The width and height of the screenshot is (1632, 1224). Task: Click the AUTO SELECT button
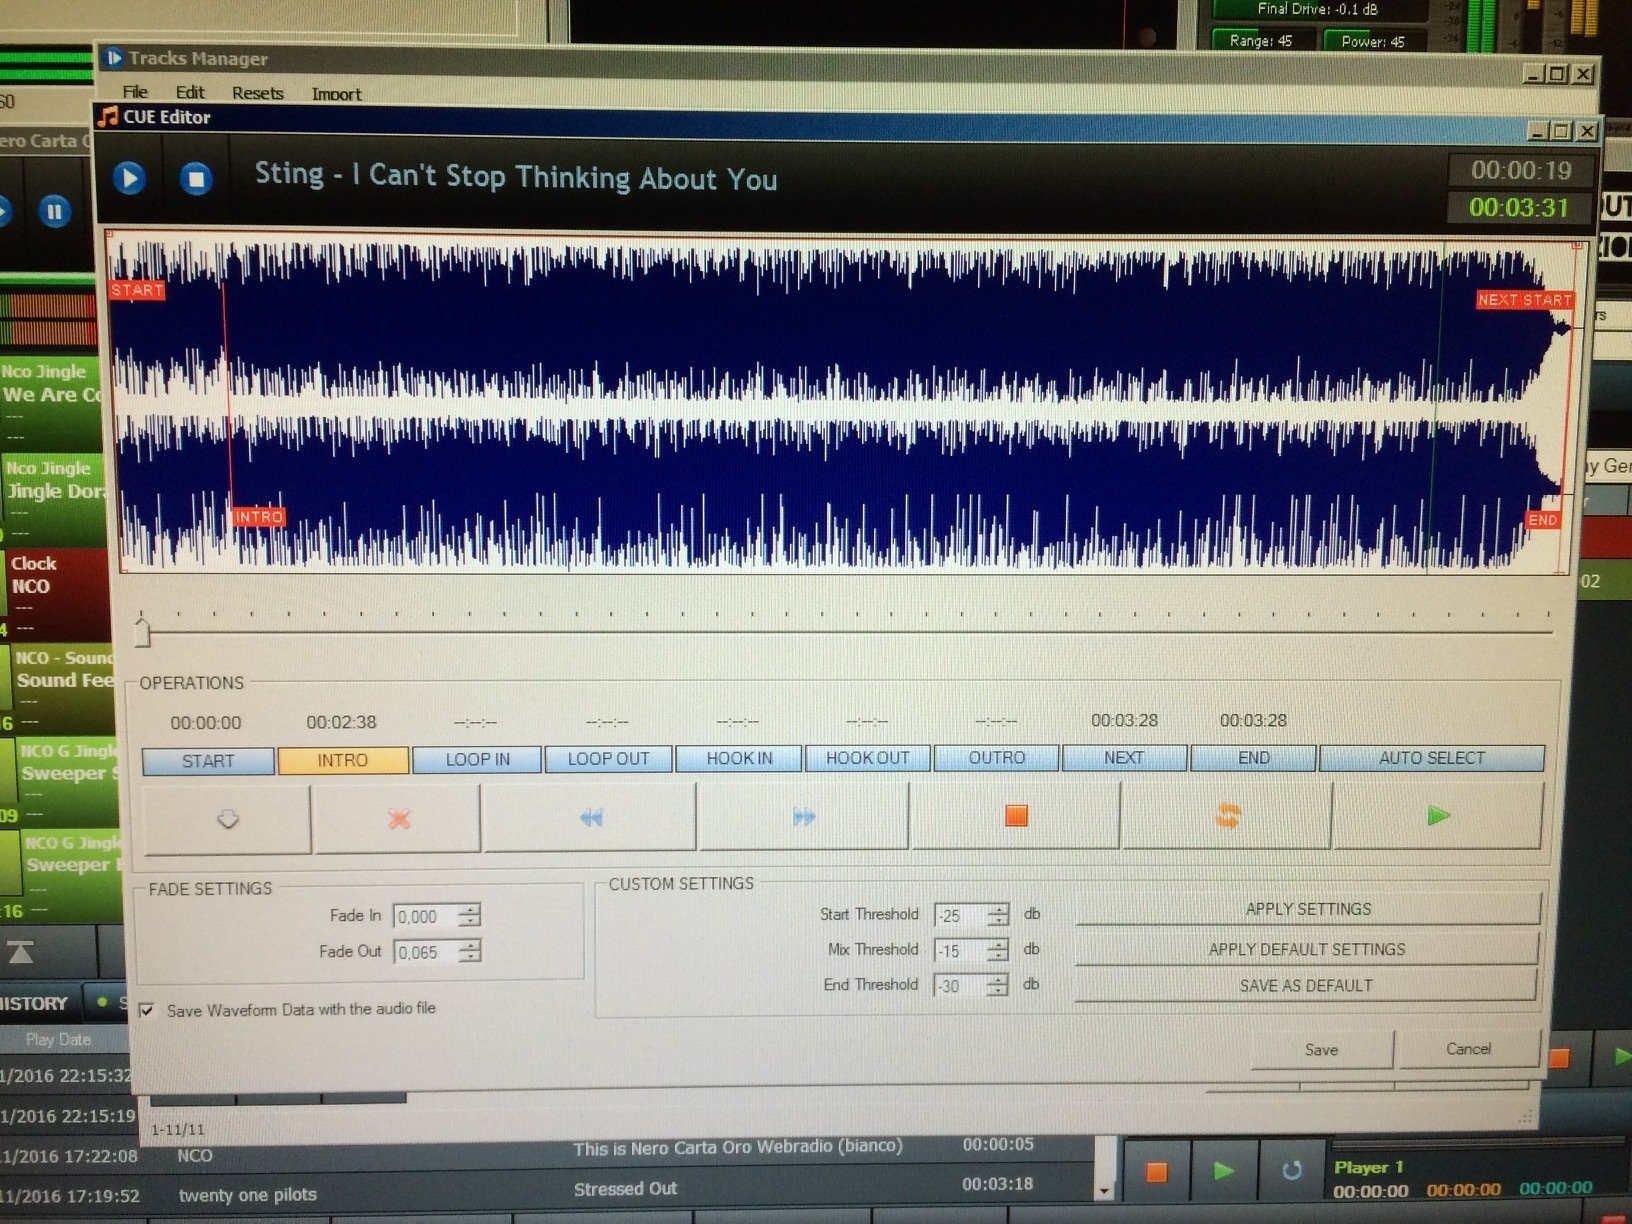(x=1432, y=758)
